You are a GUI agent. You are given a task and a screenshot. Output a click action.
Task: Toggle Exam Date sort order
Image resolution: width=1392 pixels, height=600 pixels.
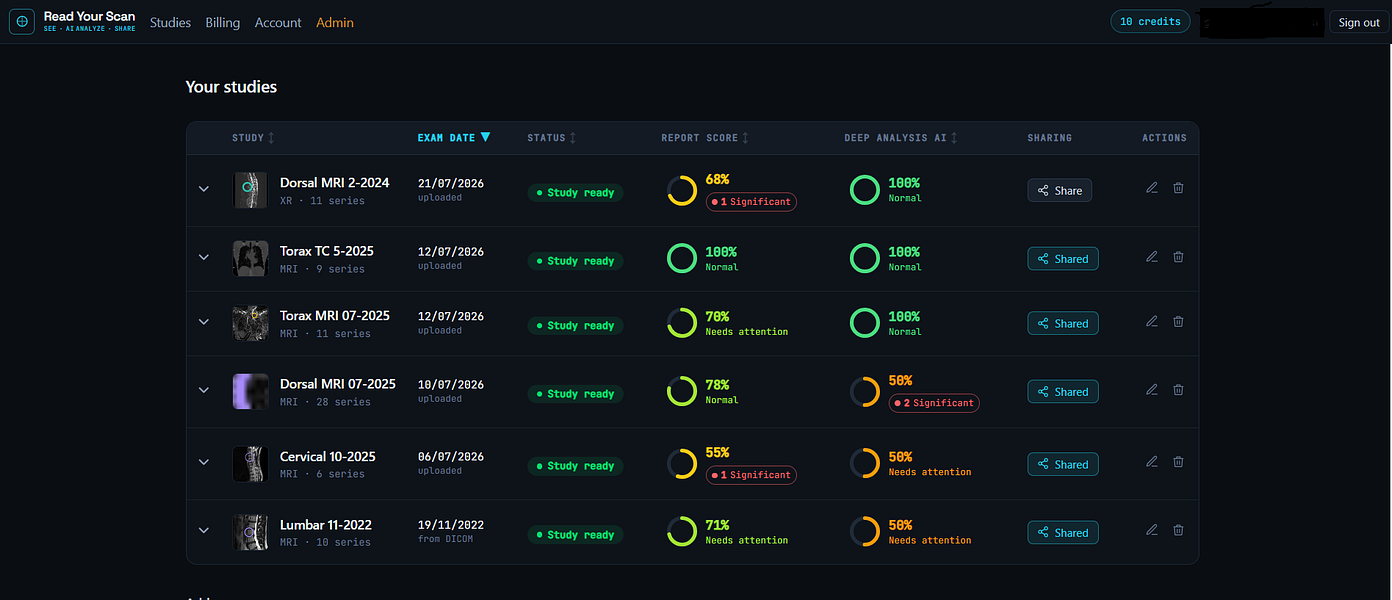tap(454, 138)
